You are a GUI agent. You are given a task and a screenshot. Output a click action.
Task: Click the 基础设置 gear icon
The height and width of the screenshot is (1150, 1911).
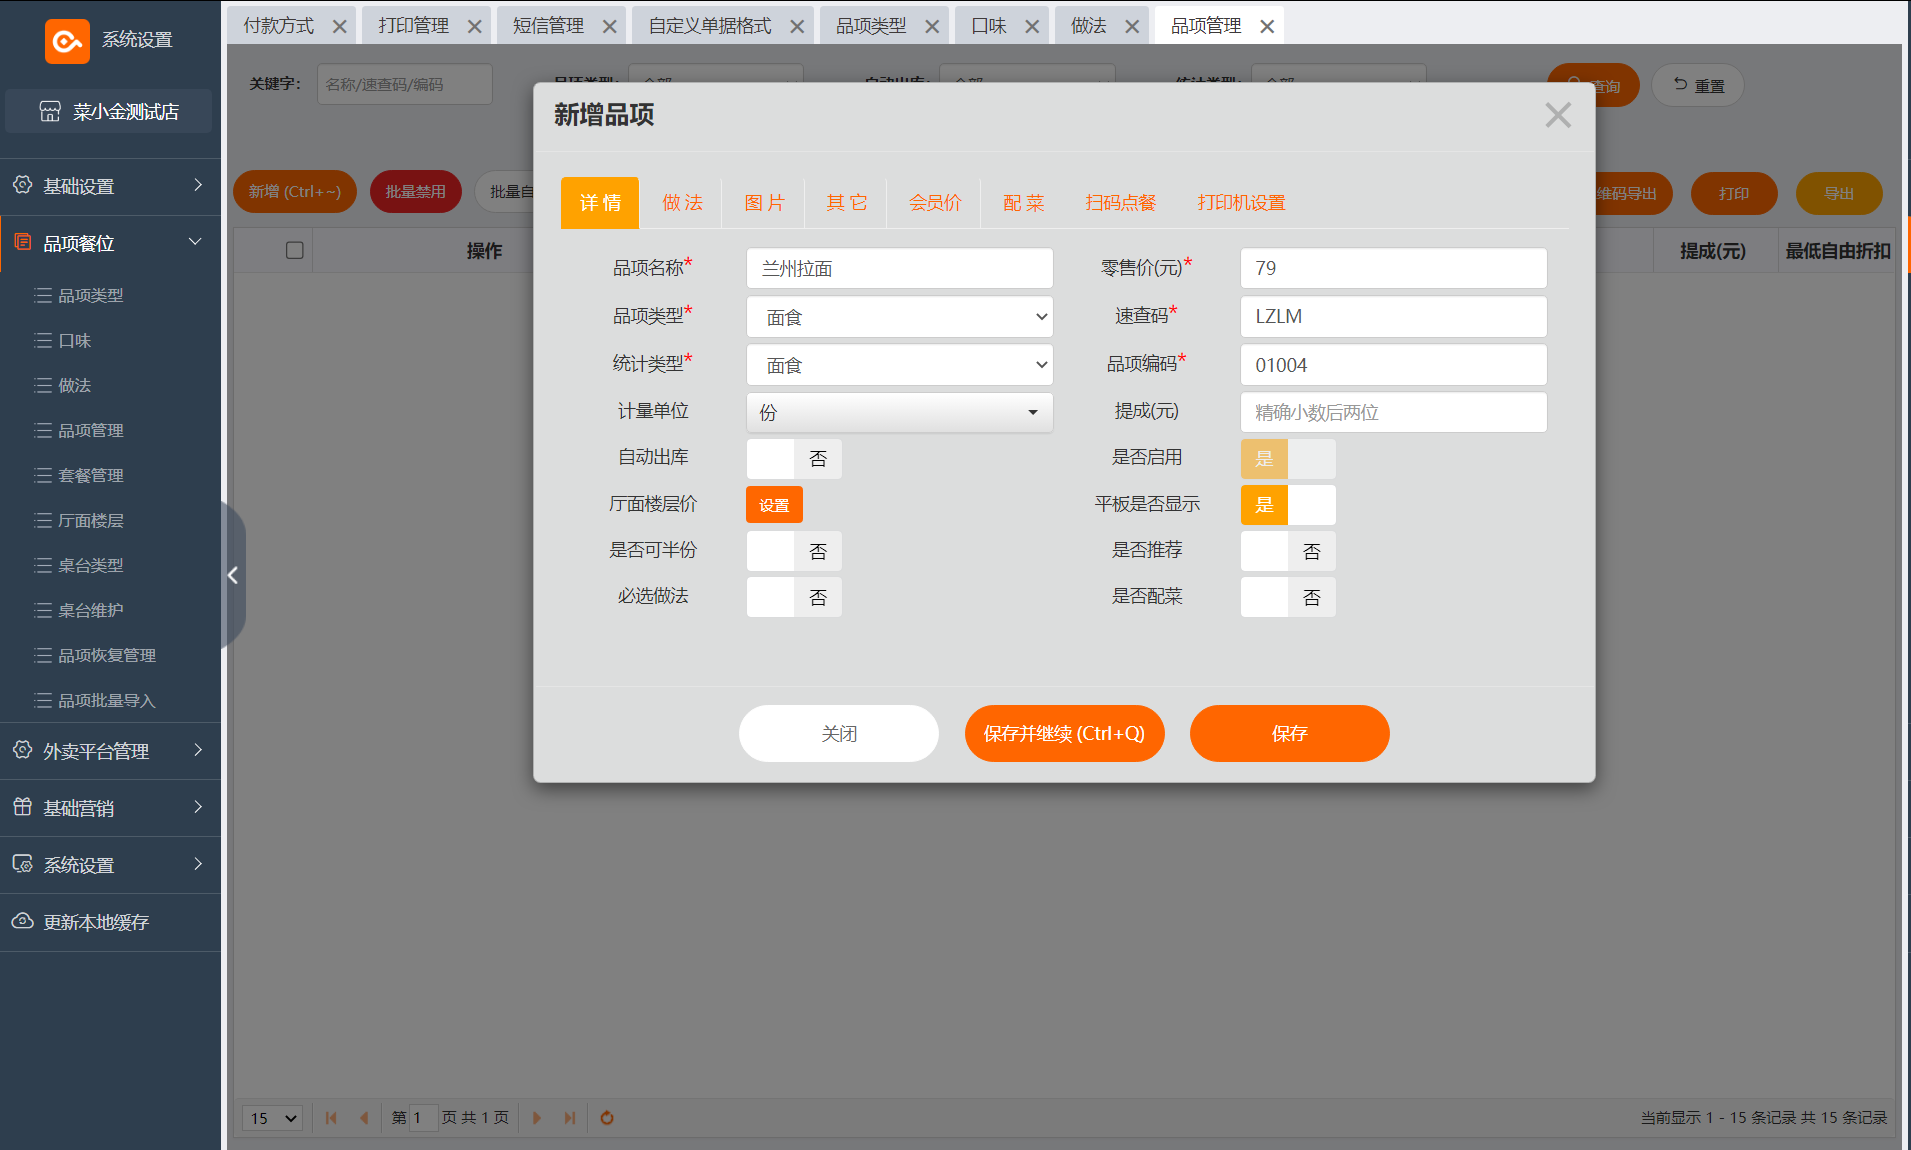pyautogui.click(x=23, y=185)
